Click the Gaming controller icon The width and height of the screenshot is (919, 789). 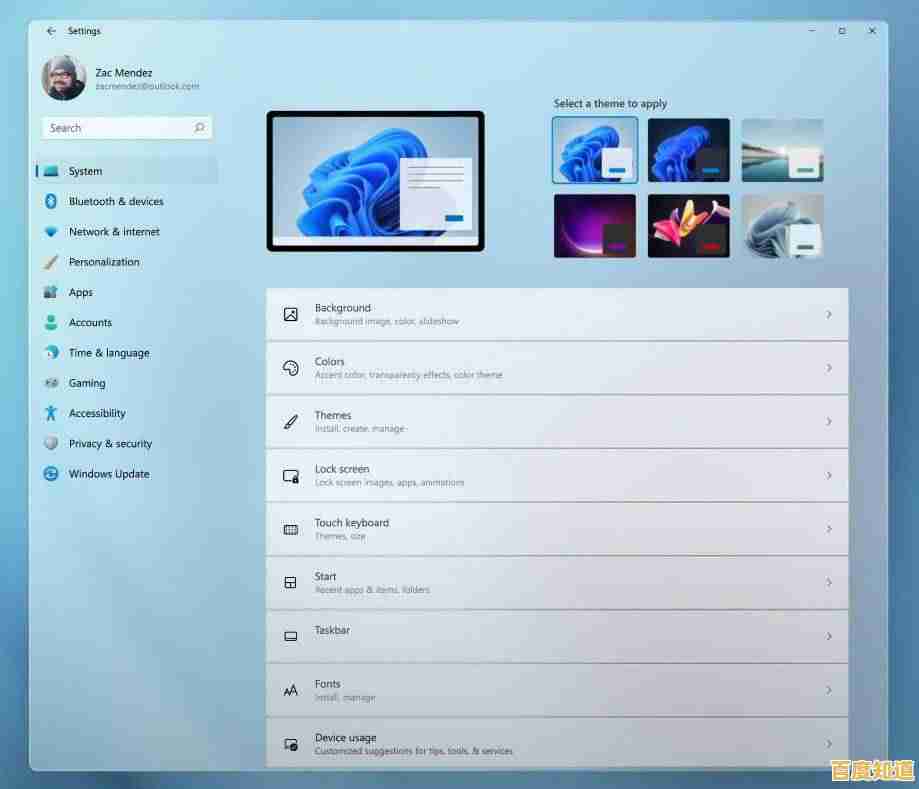click(51, 383)
